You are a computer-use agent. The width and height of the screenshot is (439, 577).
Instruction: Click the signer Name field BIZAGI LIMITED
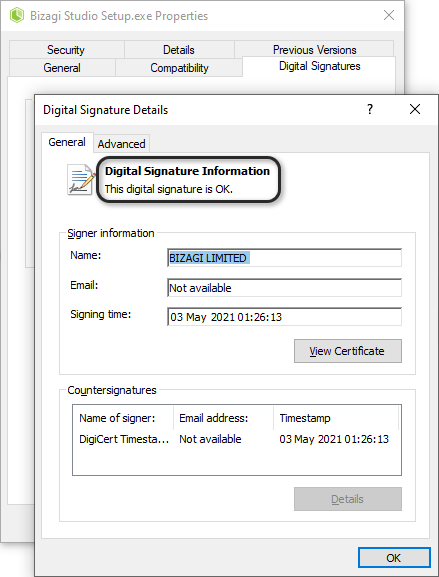(284, 258)
